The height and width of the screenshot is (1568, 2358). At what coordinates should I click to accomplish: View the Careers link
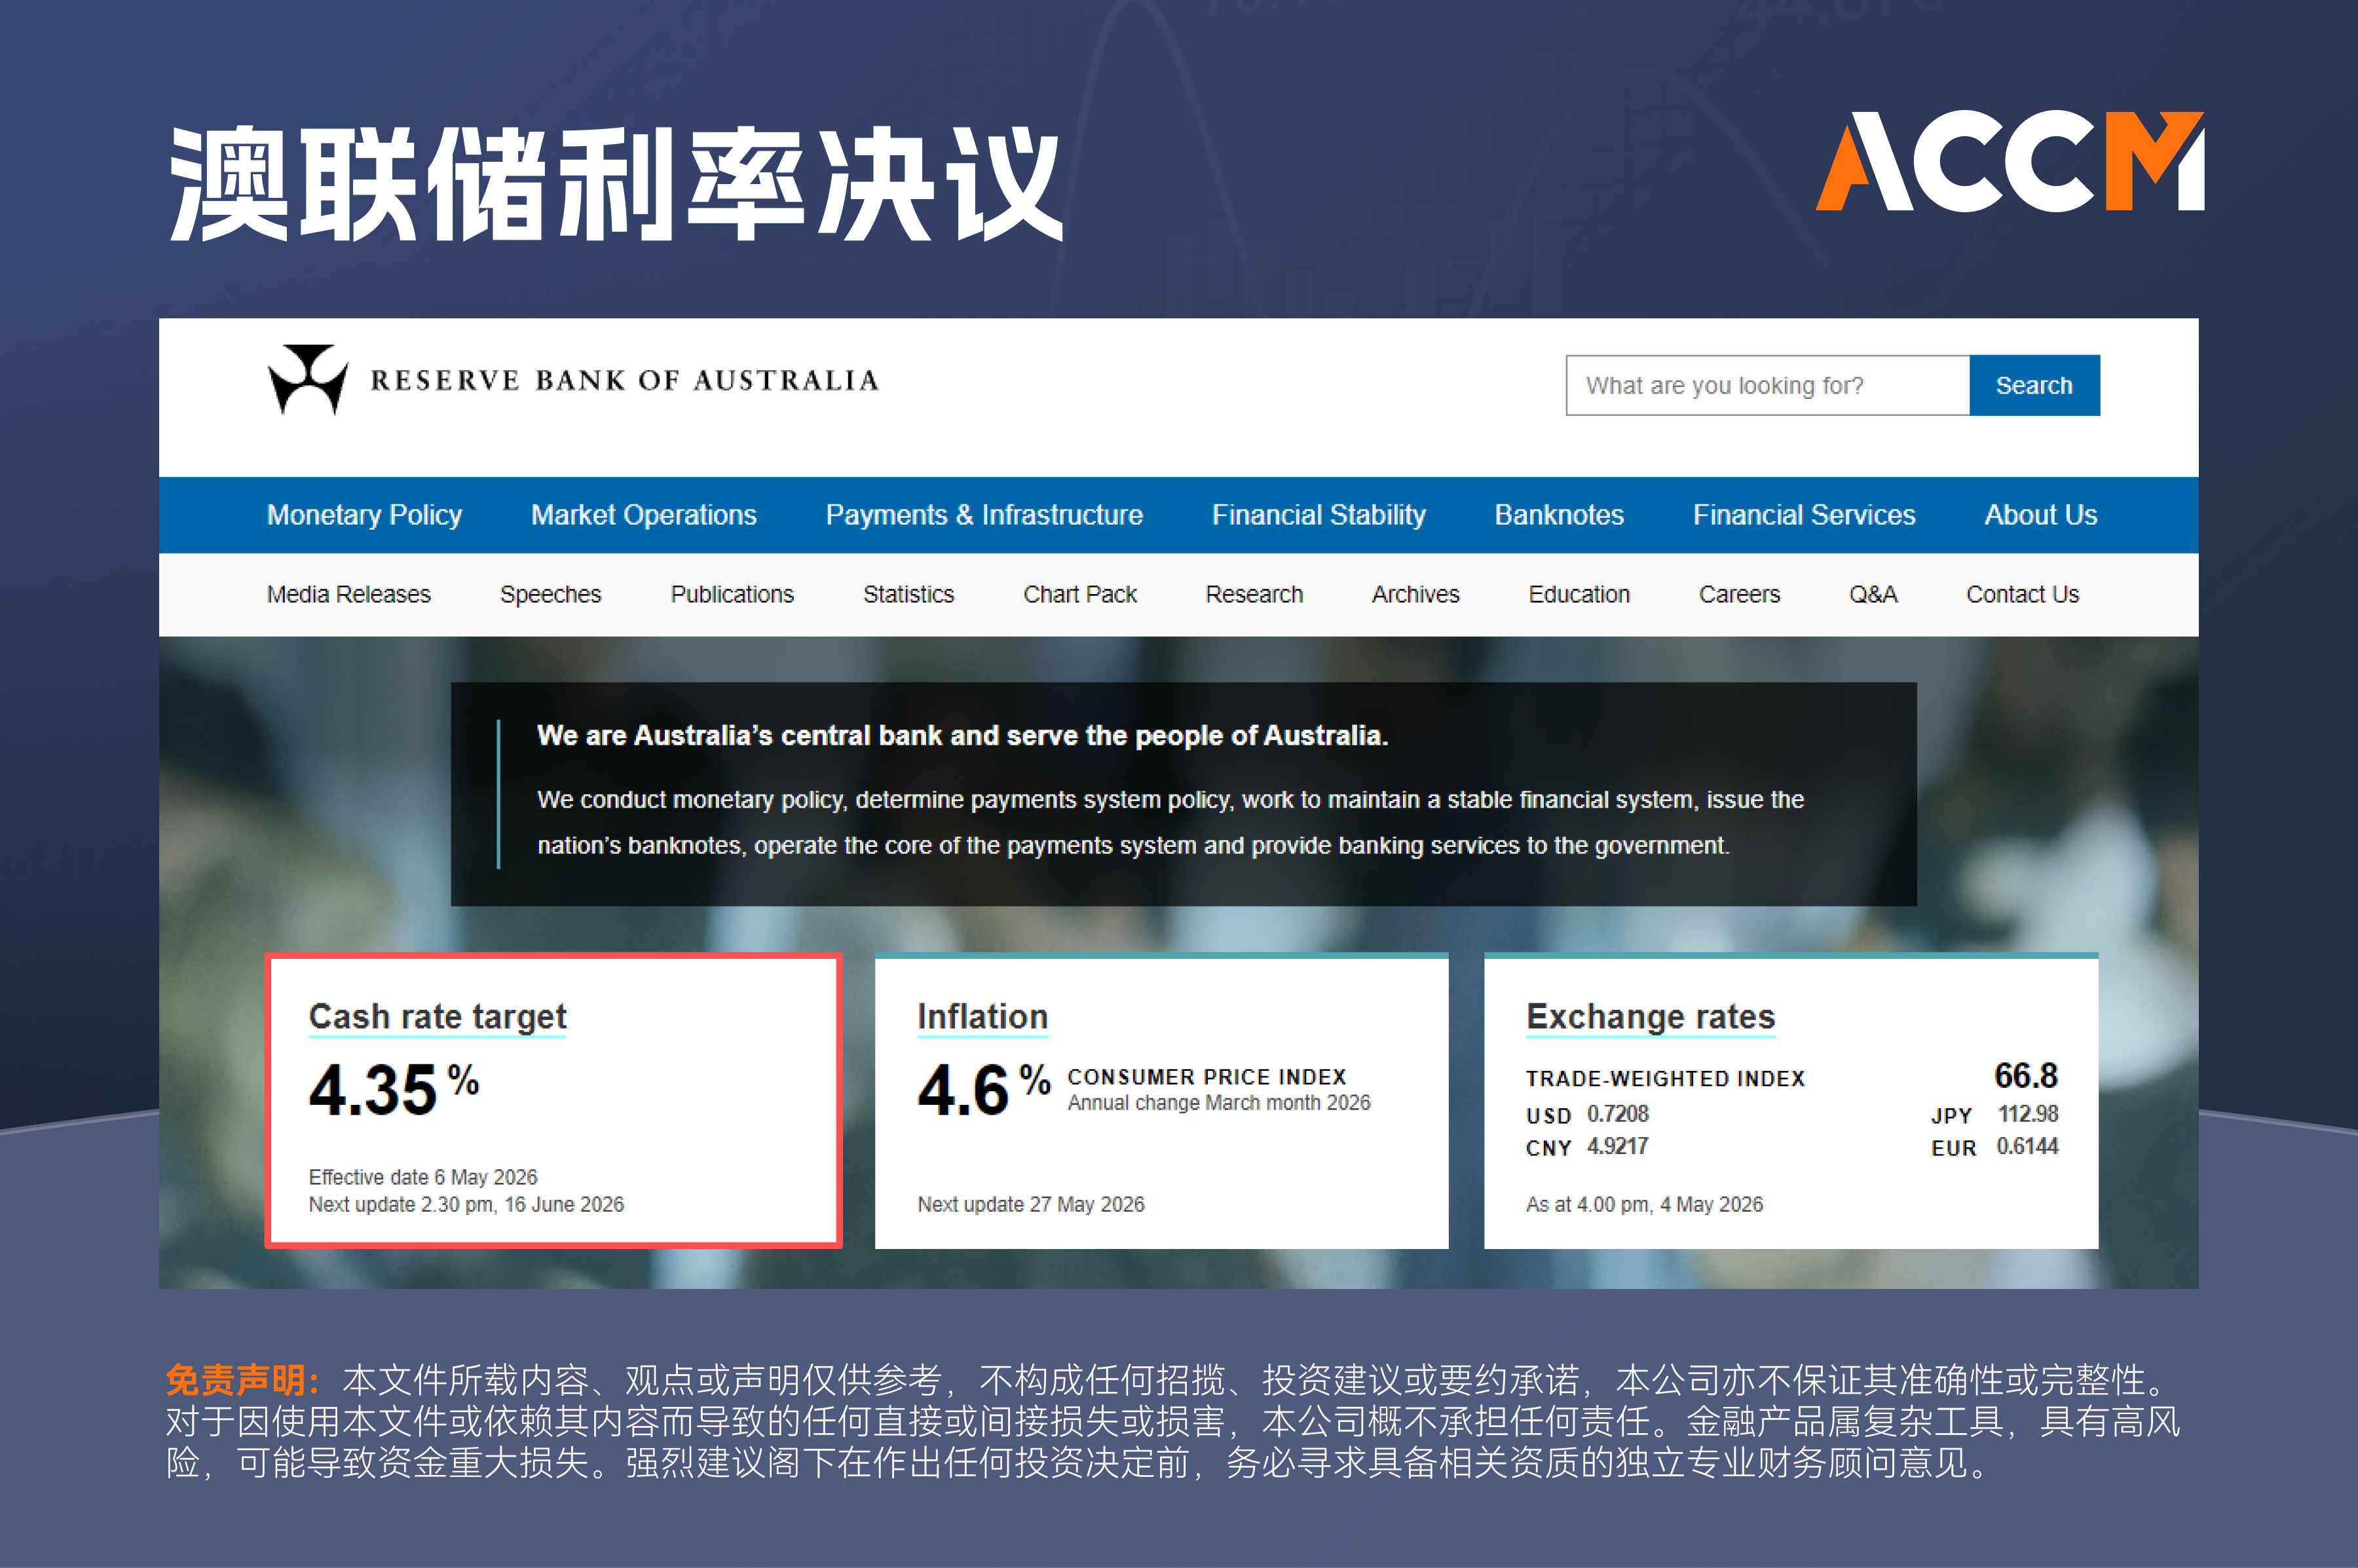click(x=1739, y=594)
